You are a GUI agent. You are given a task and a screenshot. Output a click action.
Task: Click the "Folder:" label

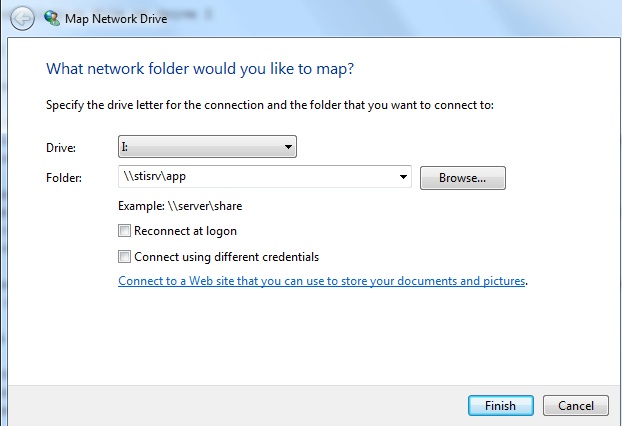[x=65, y=178]
